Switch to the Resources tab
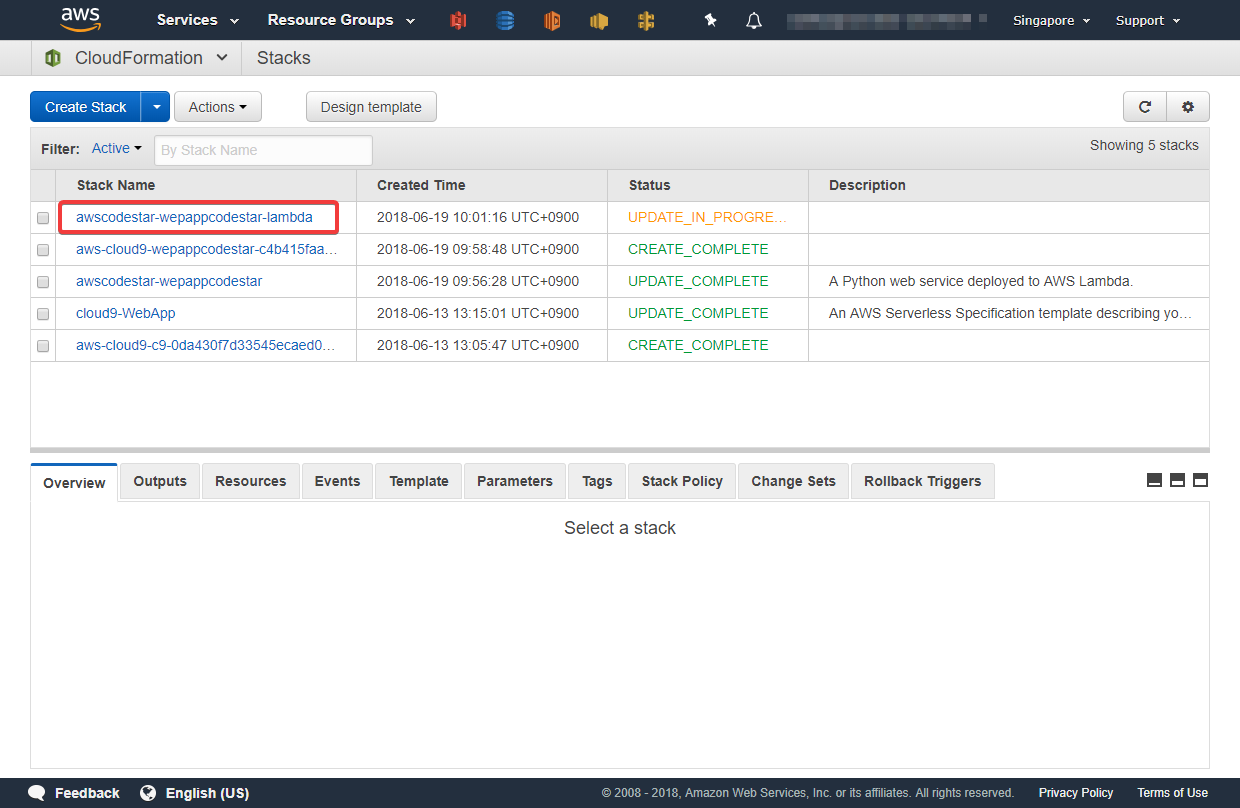This screenshot has width=1240, height=808. point(251,481)
